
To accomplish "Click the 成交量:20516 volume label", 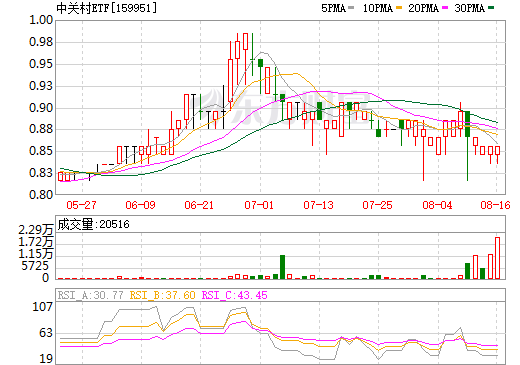I will point(93,224).
